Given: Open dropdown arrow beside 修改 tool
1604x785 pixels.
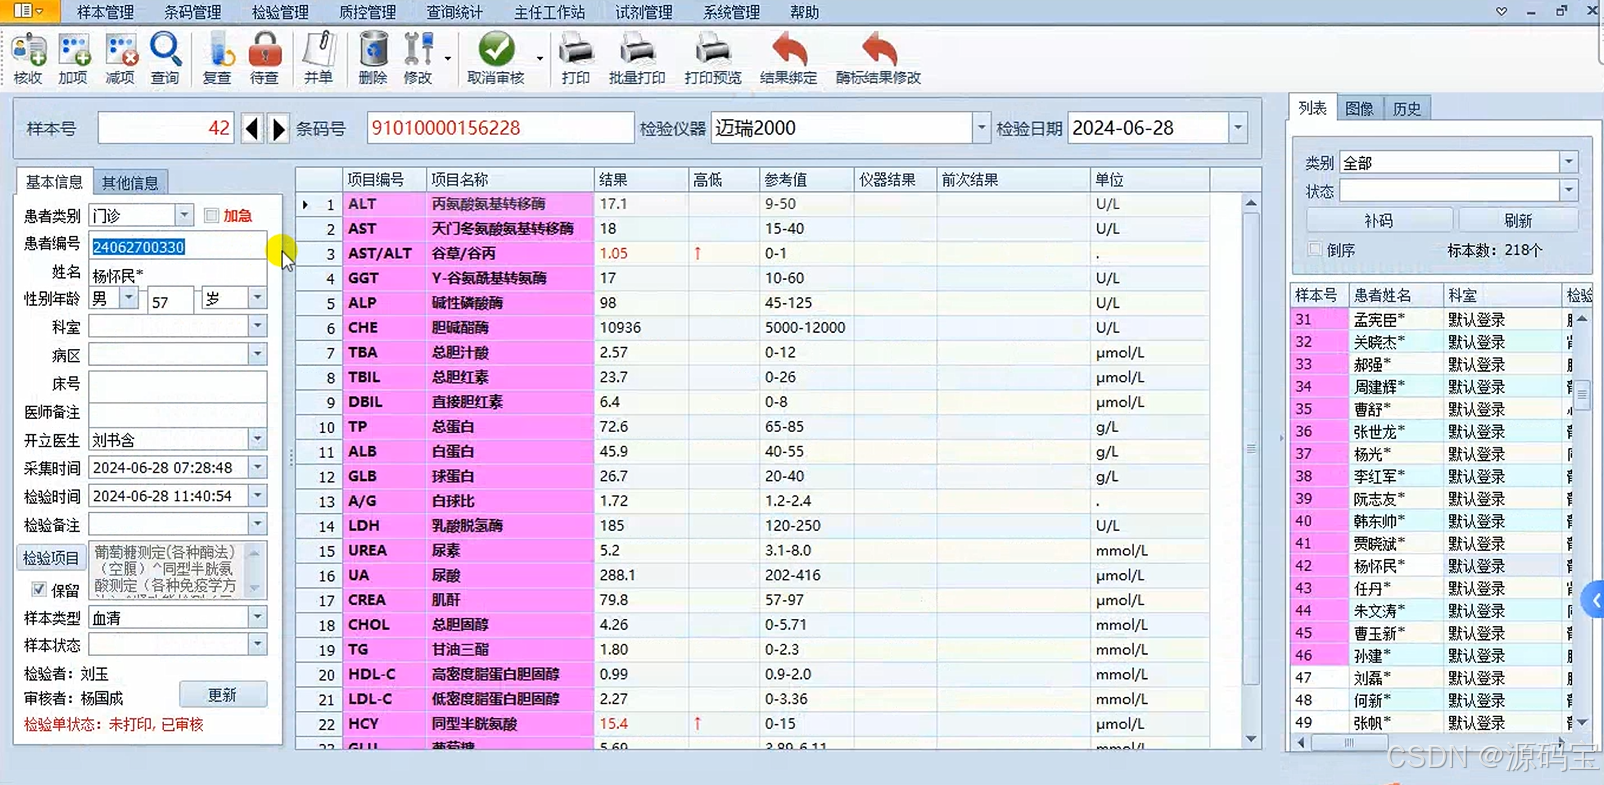Looking at the screenshot, I should 447,58.
